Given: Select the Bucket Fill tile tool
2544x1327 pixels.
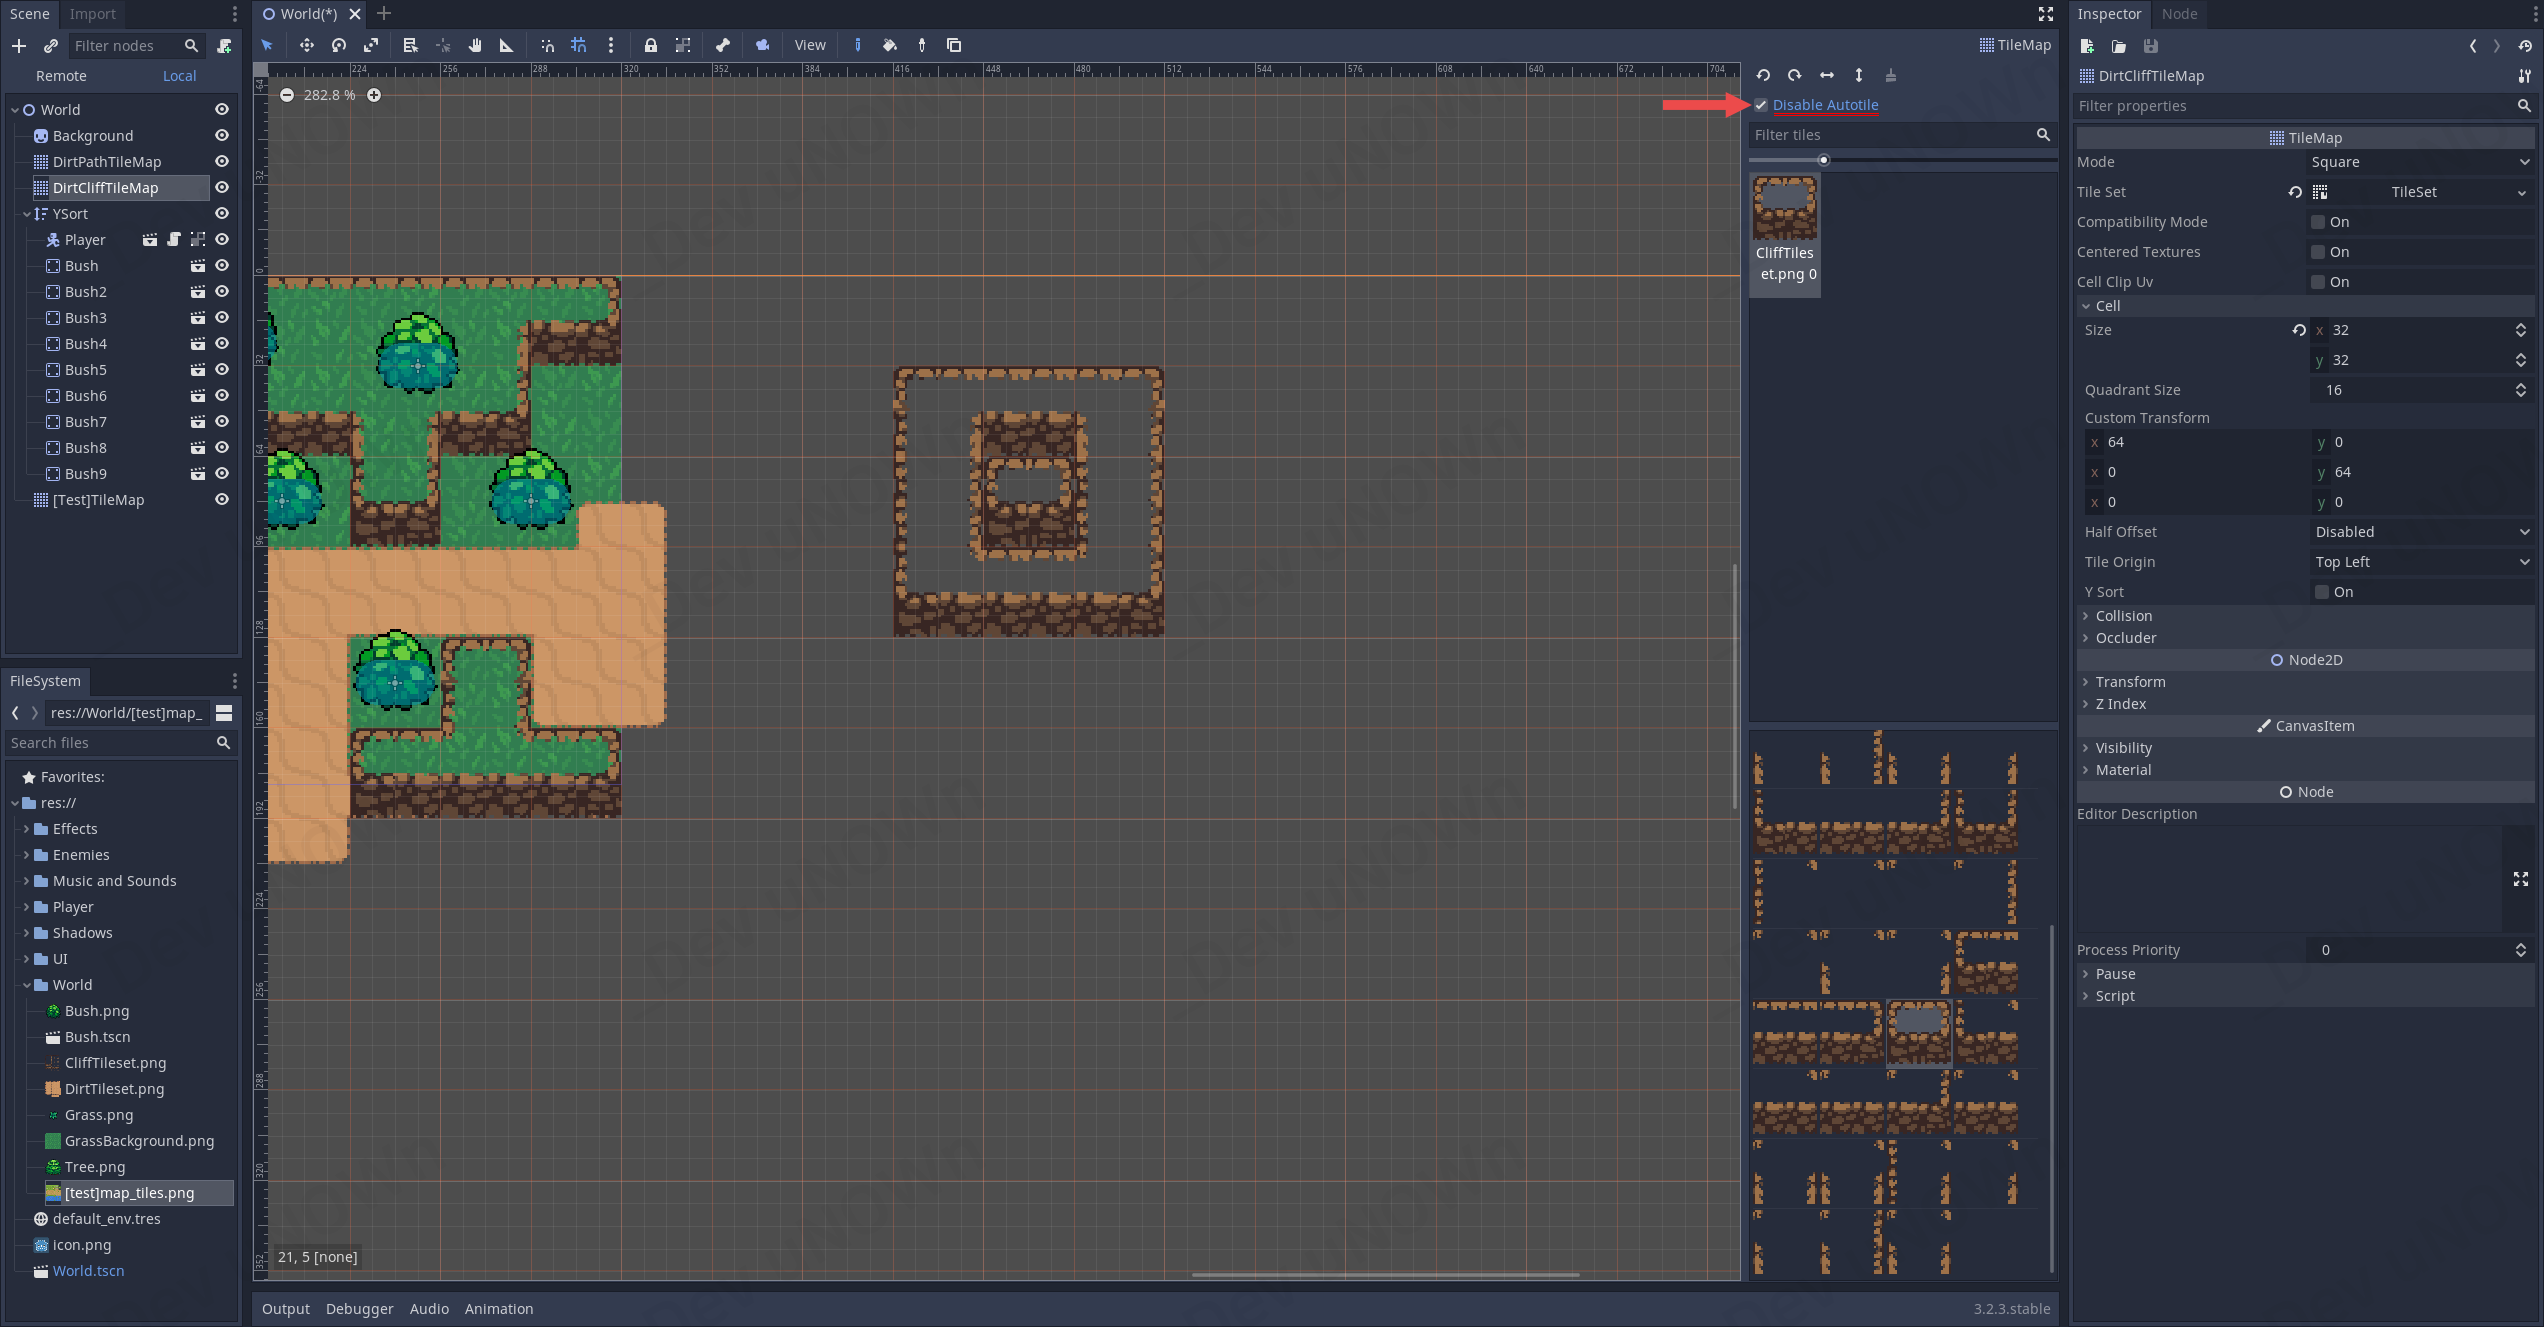Looking at the screenshot, I should click(890, 45).
